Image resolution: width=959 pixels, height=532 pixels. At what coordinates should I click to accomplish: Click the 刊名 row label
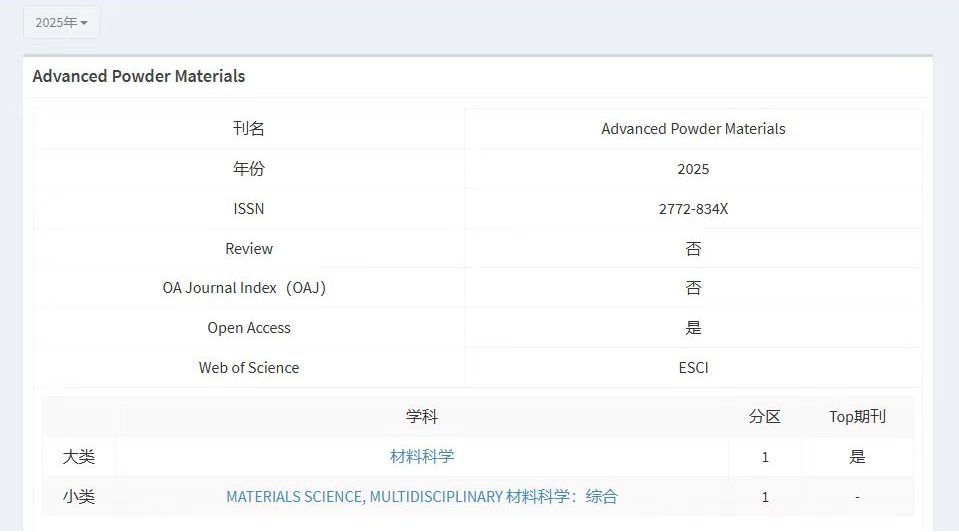click(x=249, y=129)
